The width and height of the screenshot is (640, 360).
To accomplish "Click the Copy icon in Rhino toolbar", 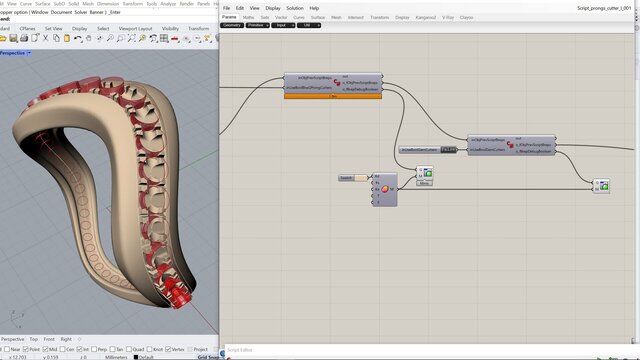I will point(56,38).
